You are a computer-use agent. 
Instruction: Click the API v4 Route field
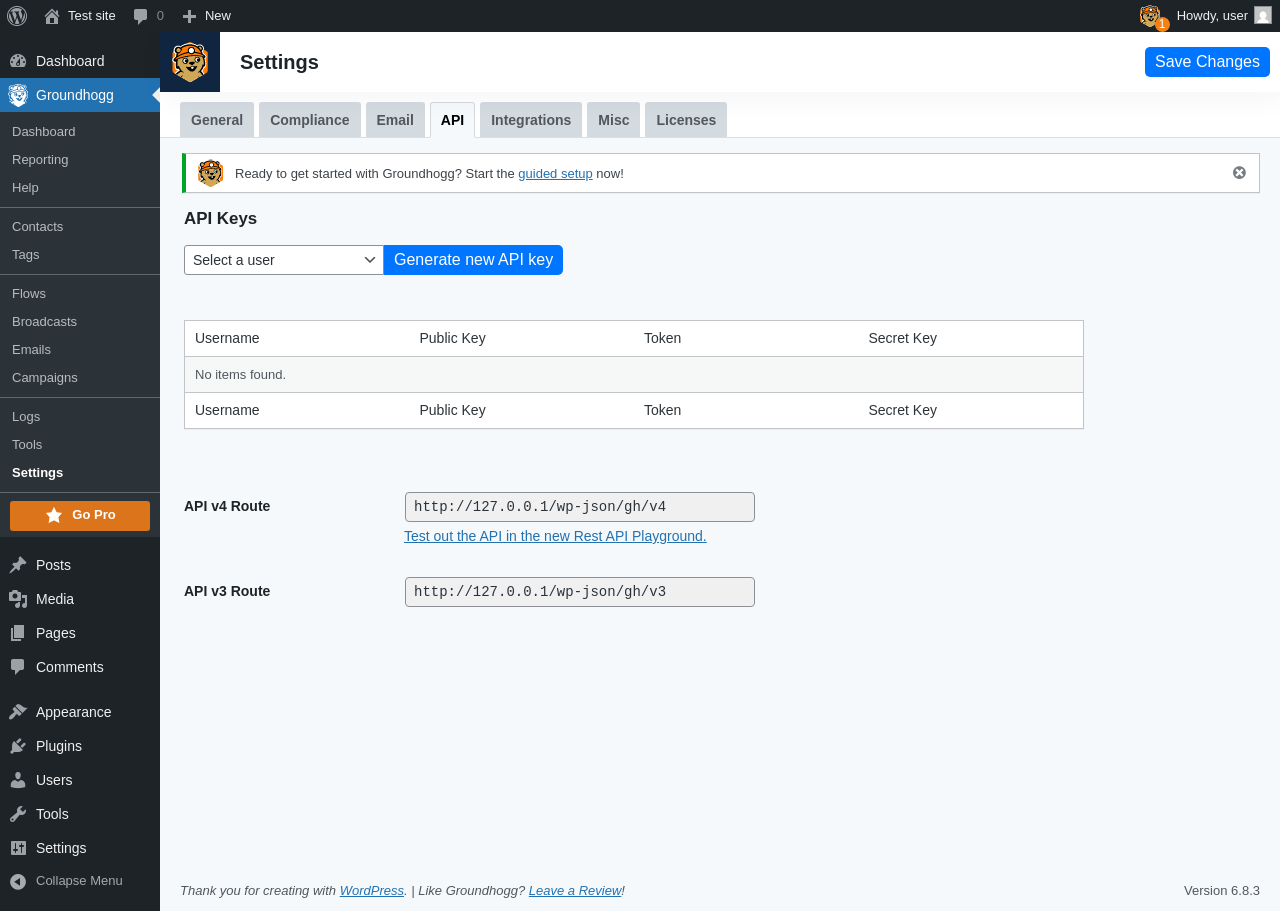click(x=579, y=507)
